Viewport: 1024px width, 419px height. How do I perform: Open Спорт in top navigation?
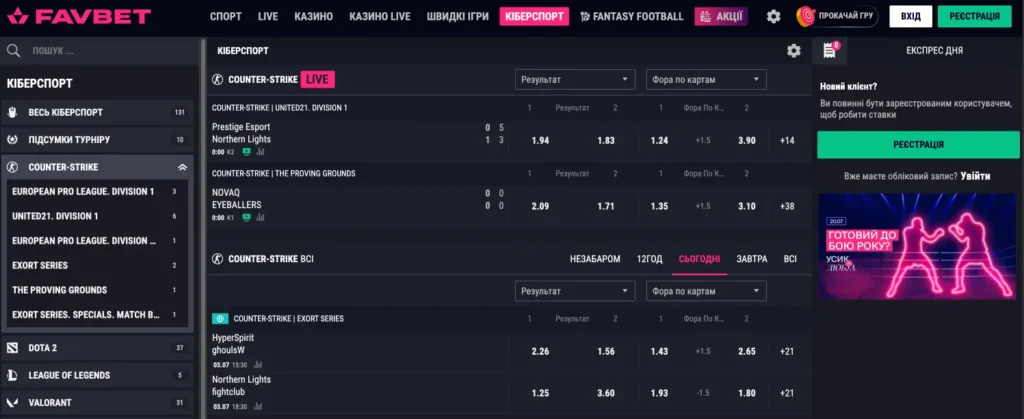225,16
